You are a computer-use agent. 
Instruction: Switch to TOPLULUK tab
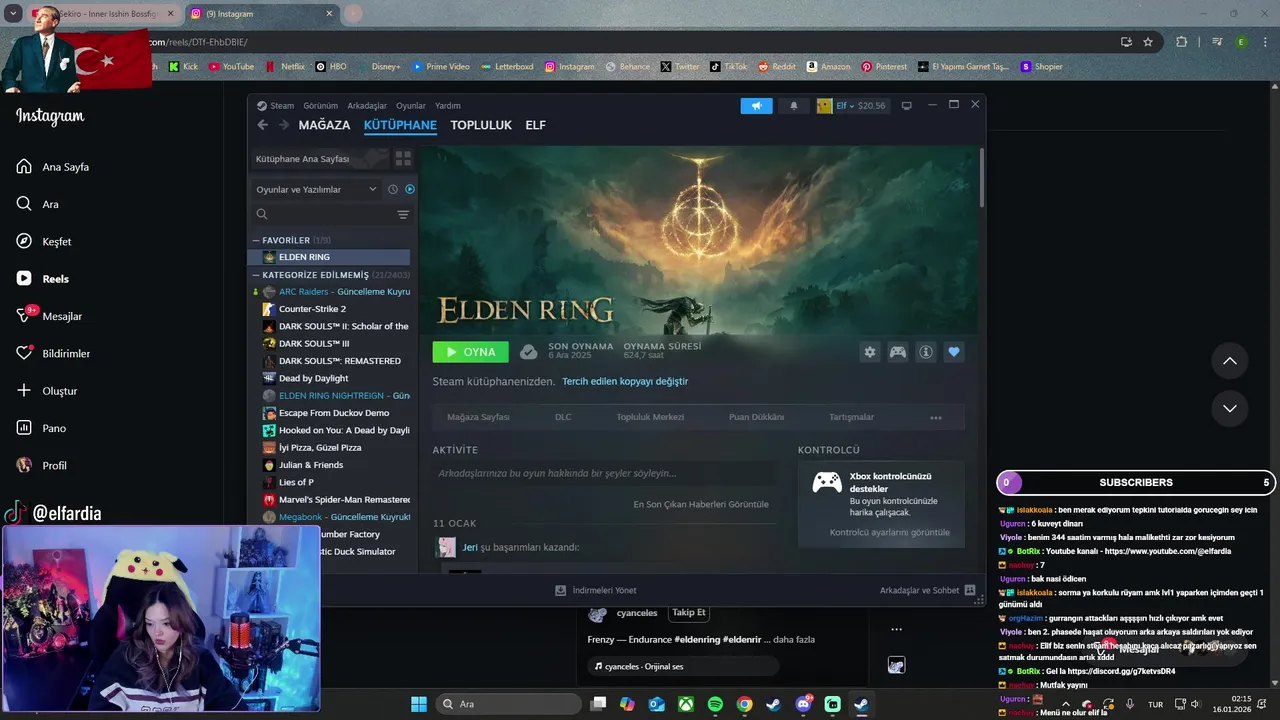[481, 125]
